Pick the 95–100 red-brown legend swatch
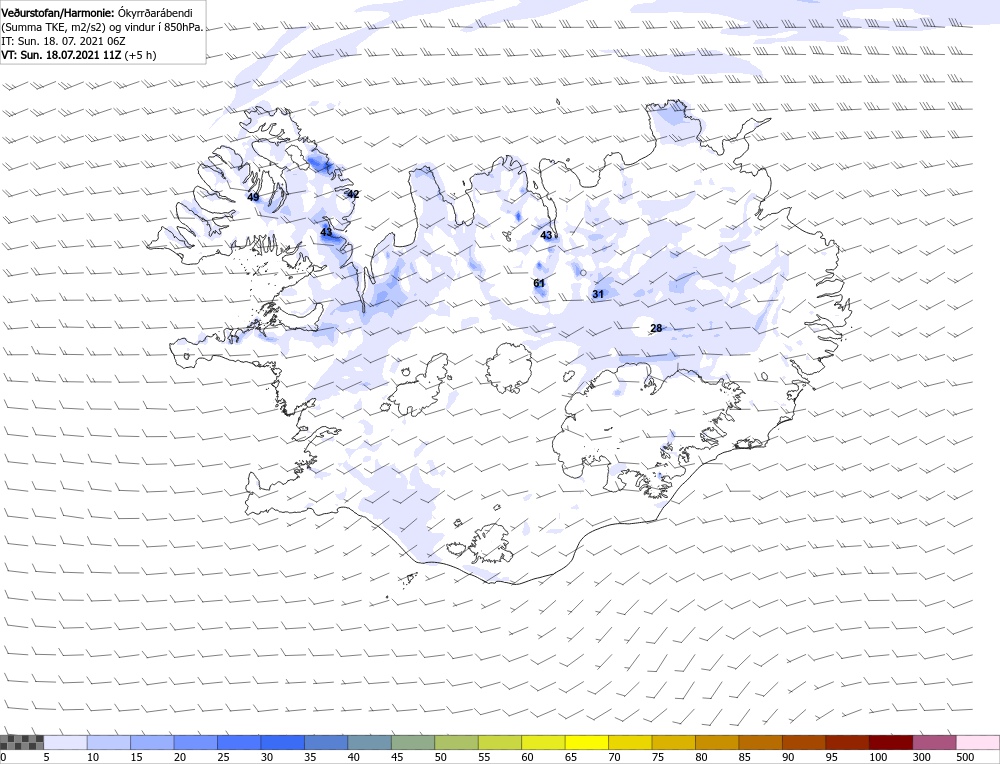Image resolution: width=1000 pixels, height=764 pixels. coord(847,742)
